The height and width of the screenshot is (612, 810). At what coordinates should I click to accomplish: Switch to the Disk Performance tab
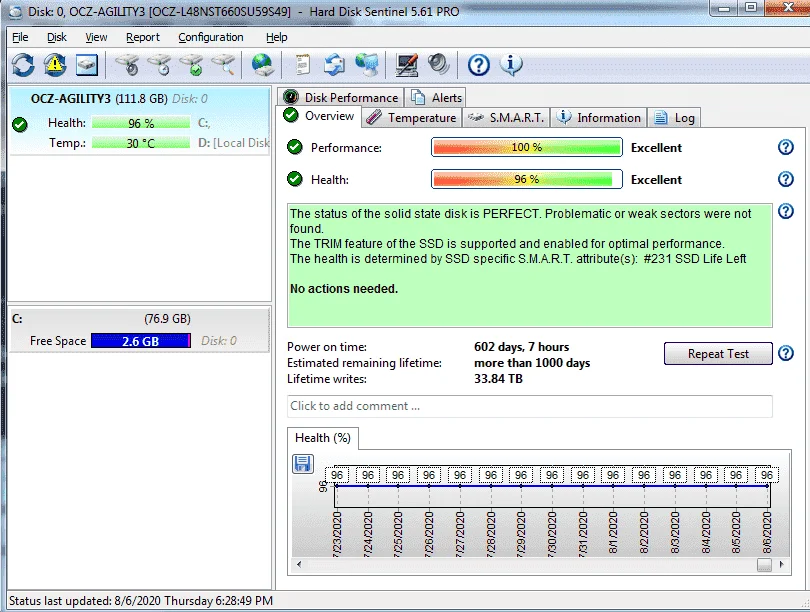[341, 97]
